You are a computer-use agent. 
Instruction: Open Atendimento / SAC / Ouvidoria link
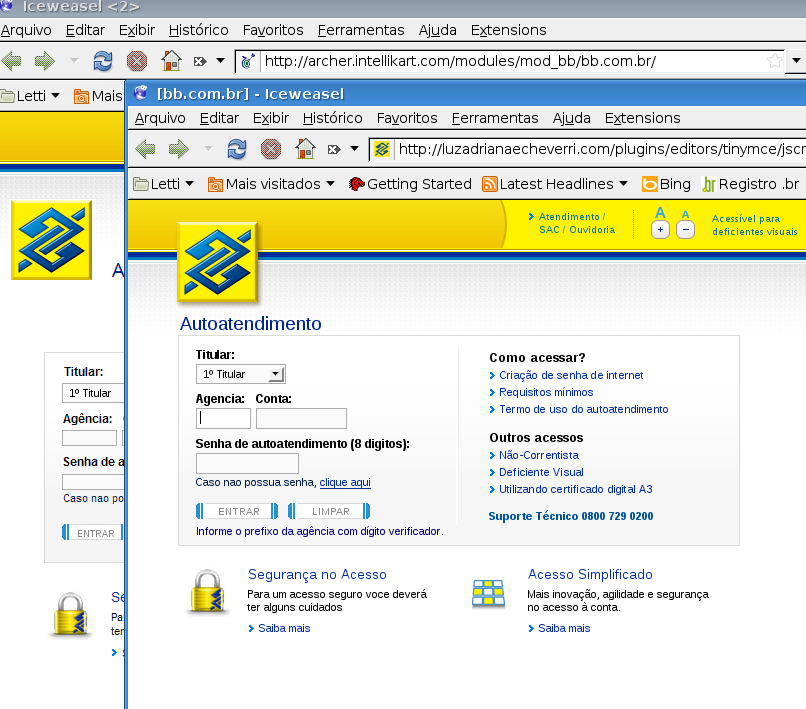pyautogui.click(x=577, y=223)
